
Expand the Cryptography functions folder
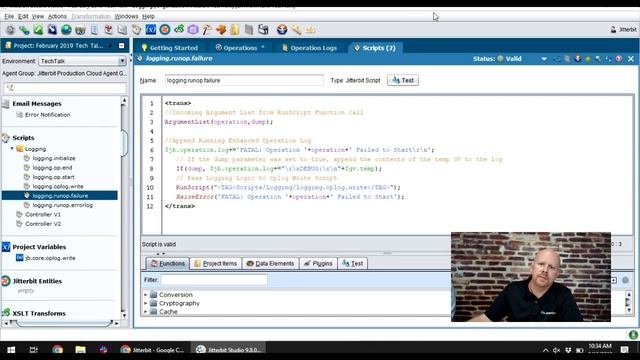[x=145, y=303]
